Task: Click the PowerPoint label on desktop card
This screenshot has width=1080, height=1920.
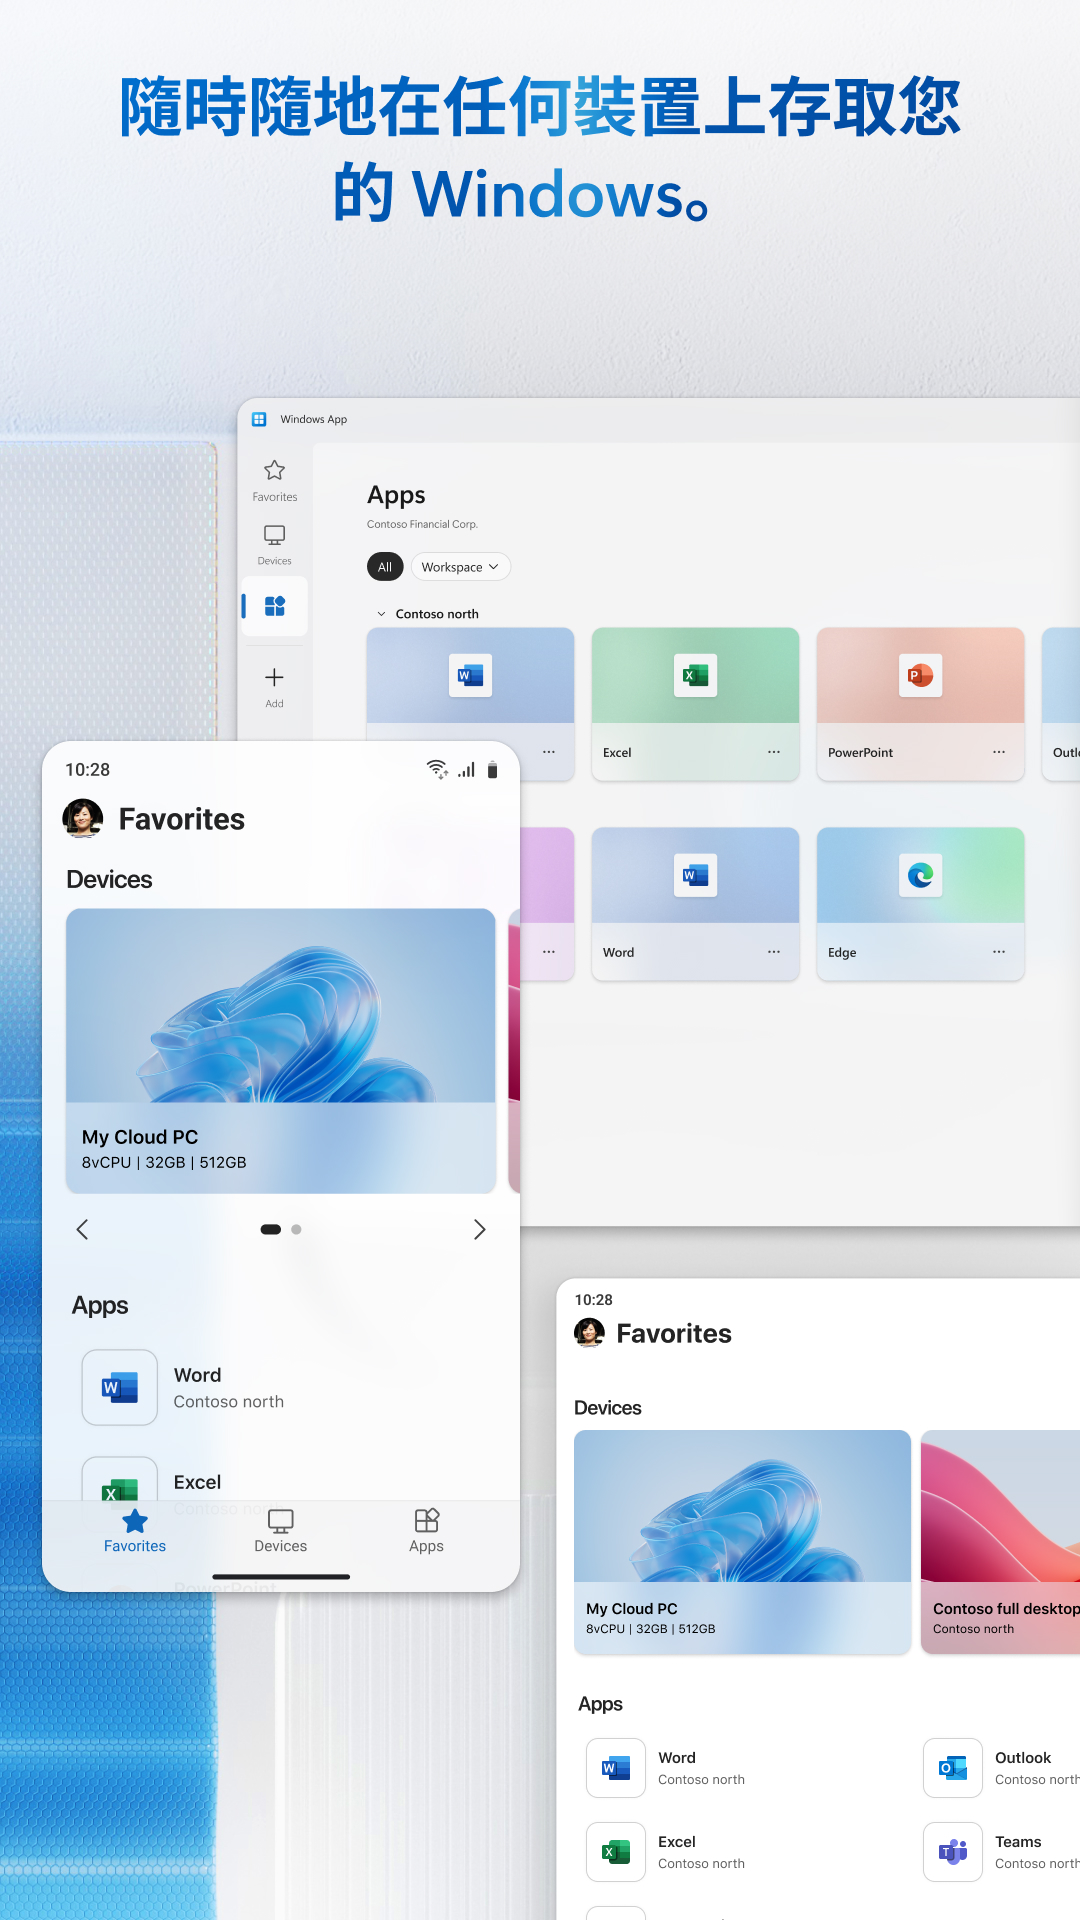Action: pos(860,753)
